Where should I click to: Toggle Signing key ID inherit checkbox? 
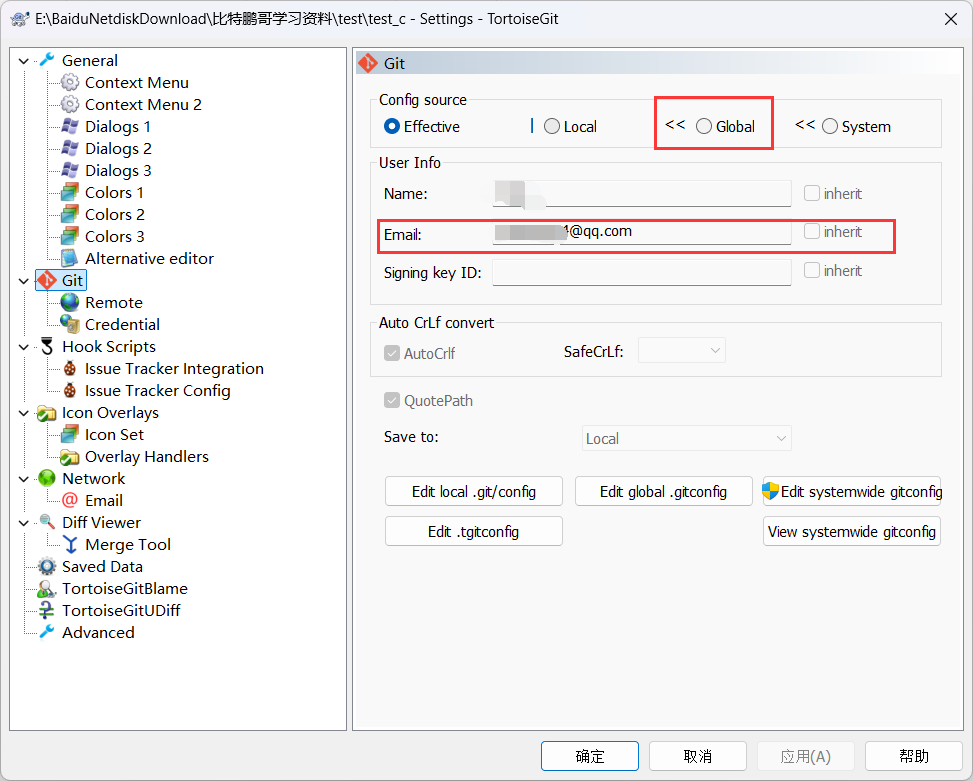click(812, 270)
